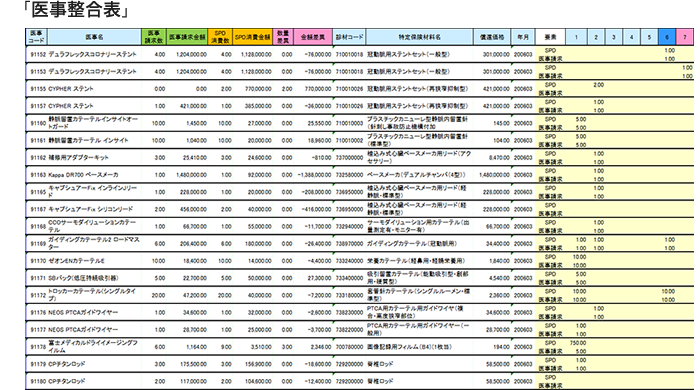The height and width of the screenshot is (390, 700).
Task: Click code cell 91179
Action: [x=38, y=364]
